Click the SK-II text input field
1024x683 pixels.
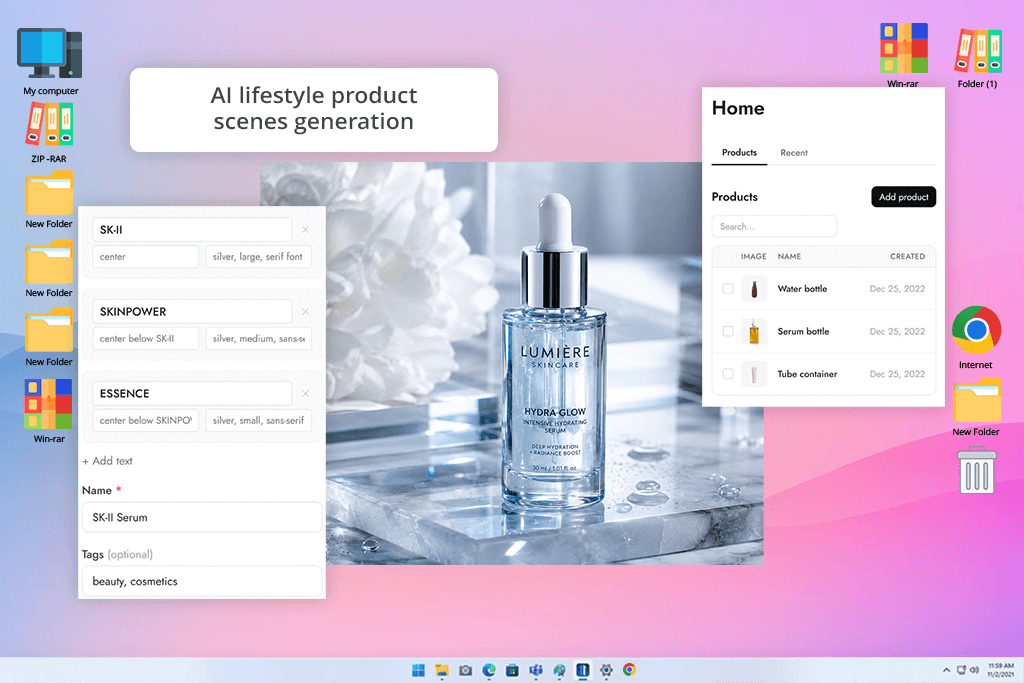click(x=192, y=230)
